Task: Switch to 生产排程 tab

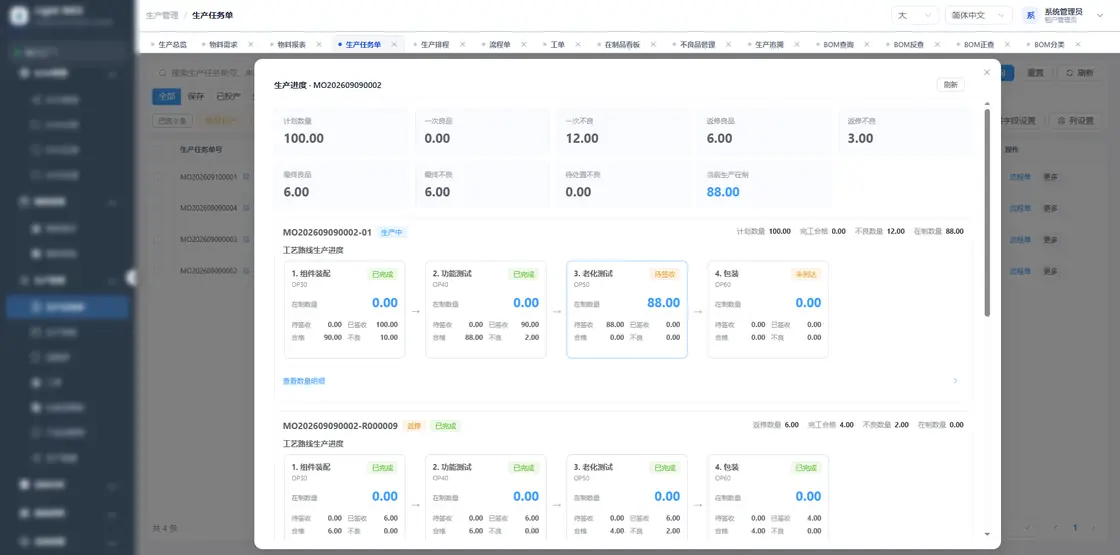Action: (435, 44)
